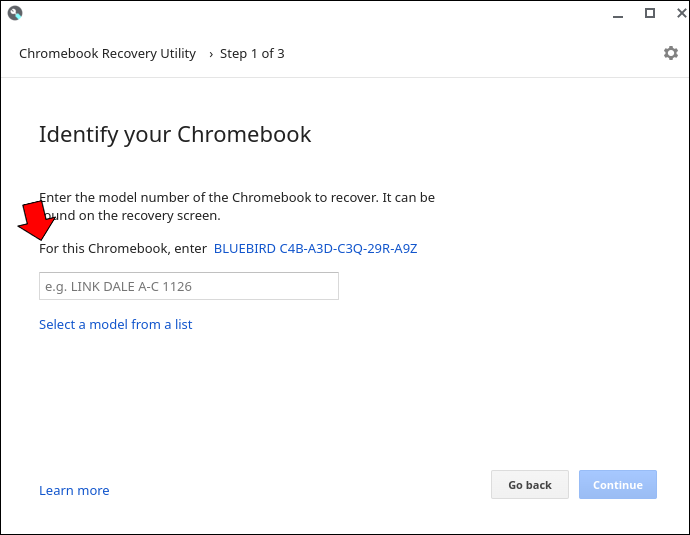The image size is (690, 535).
Task: Click the Enter the model number instruction text
Action: click(237, 206)
